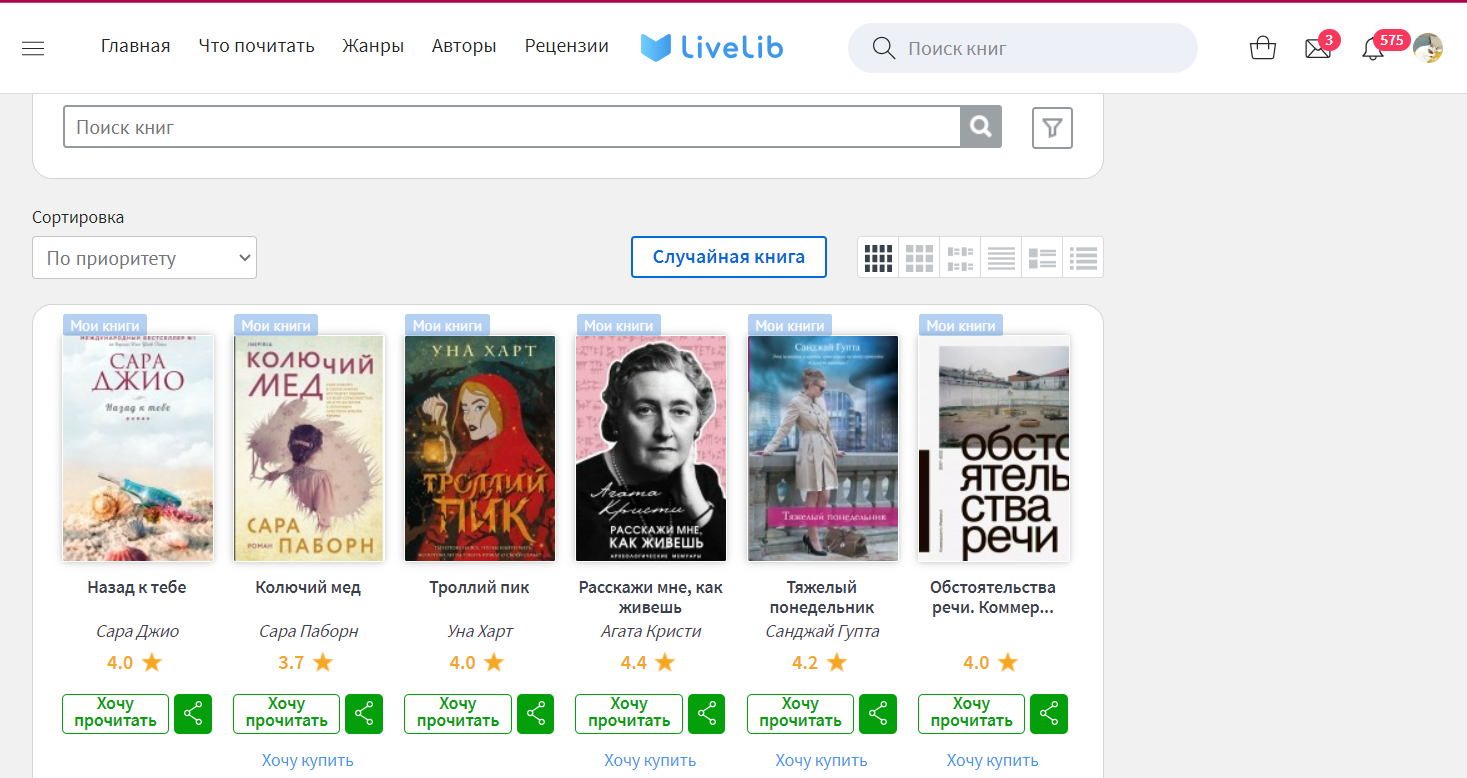Image resolution: width=1467 pixels, height=778 pixels.
Task: Open the Агата Кристи book cover
Action: [651, 448]
